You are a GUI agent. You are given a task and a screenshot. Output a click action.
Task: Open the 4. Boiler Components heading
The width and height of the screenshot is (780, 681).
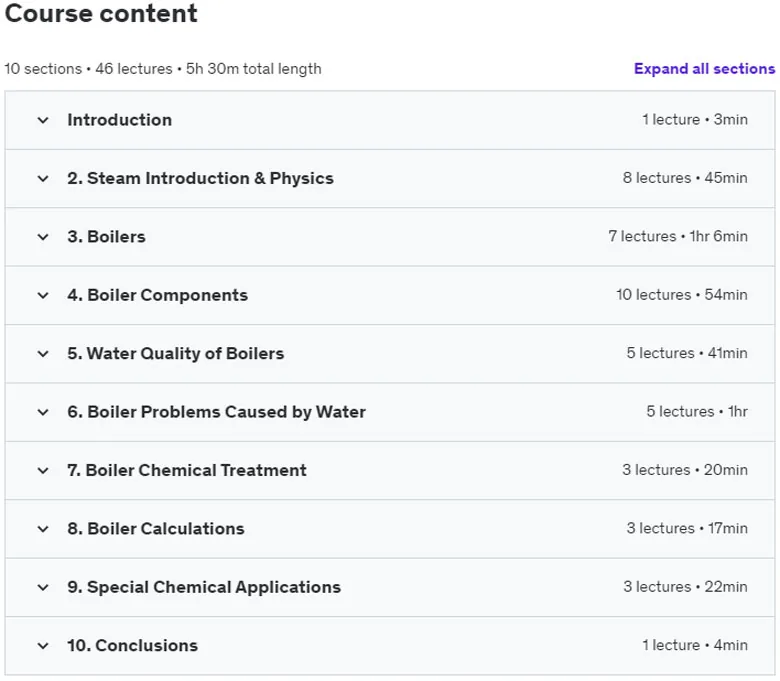click(x=158, y=295)
